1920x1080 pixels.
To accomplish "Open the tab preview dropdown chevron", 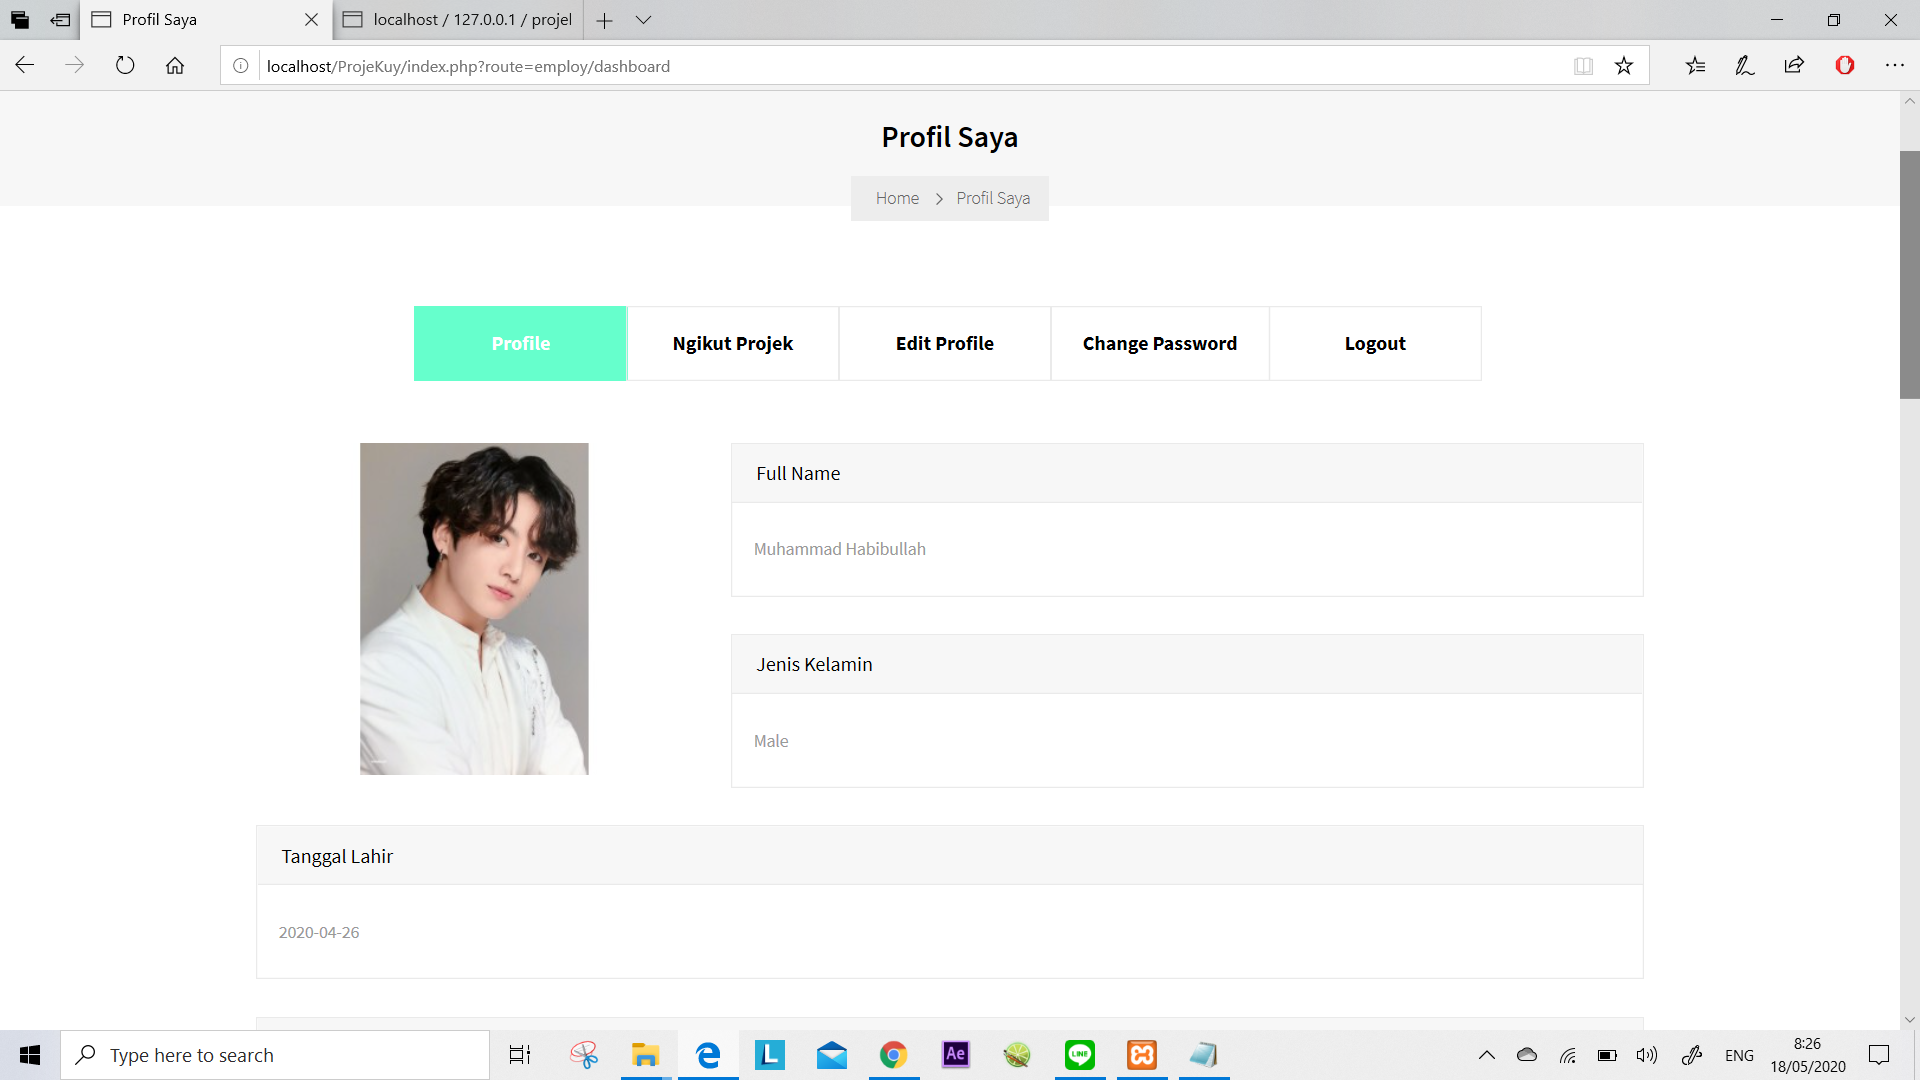I will coord(643,20).
